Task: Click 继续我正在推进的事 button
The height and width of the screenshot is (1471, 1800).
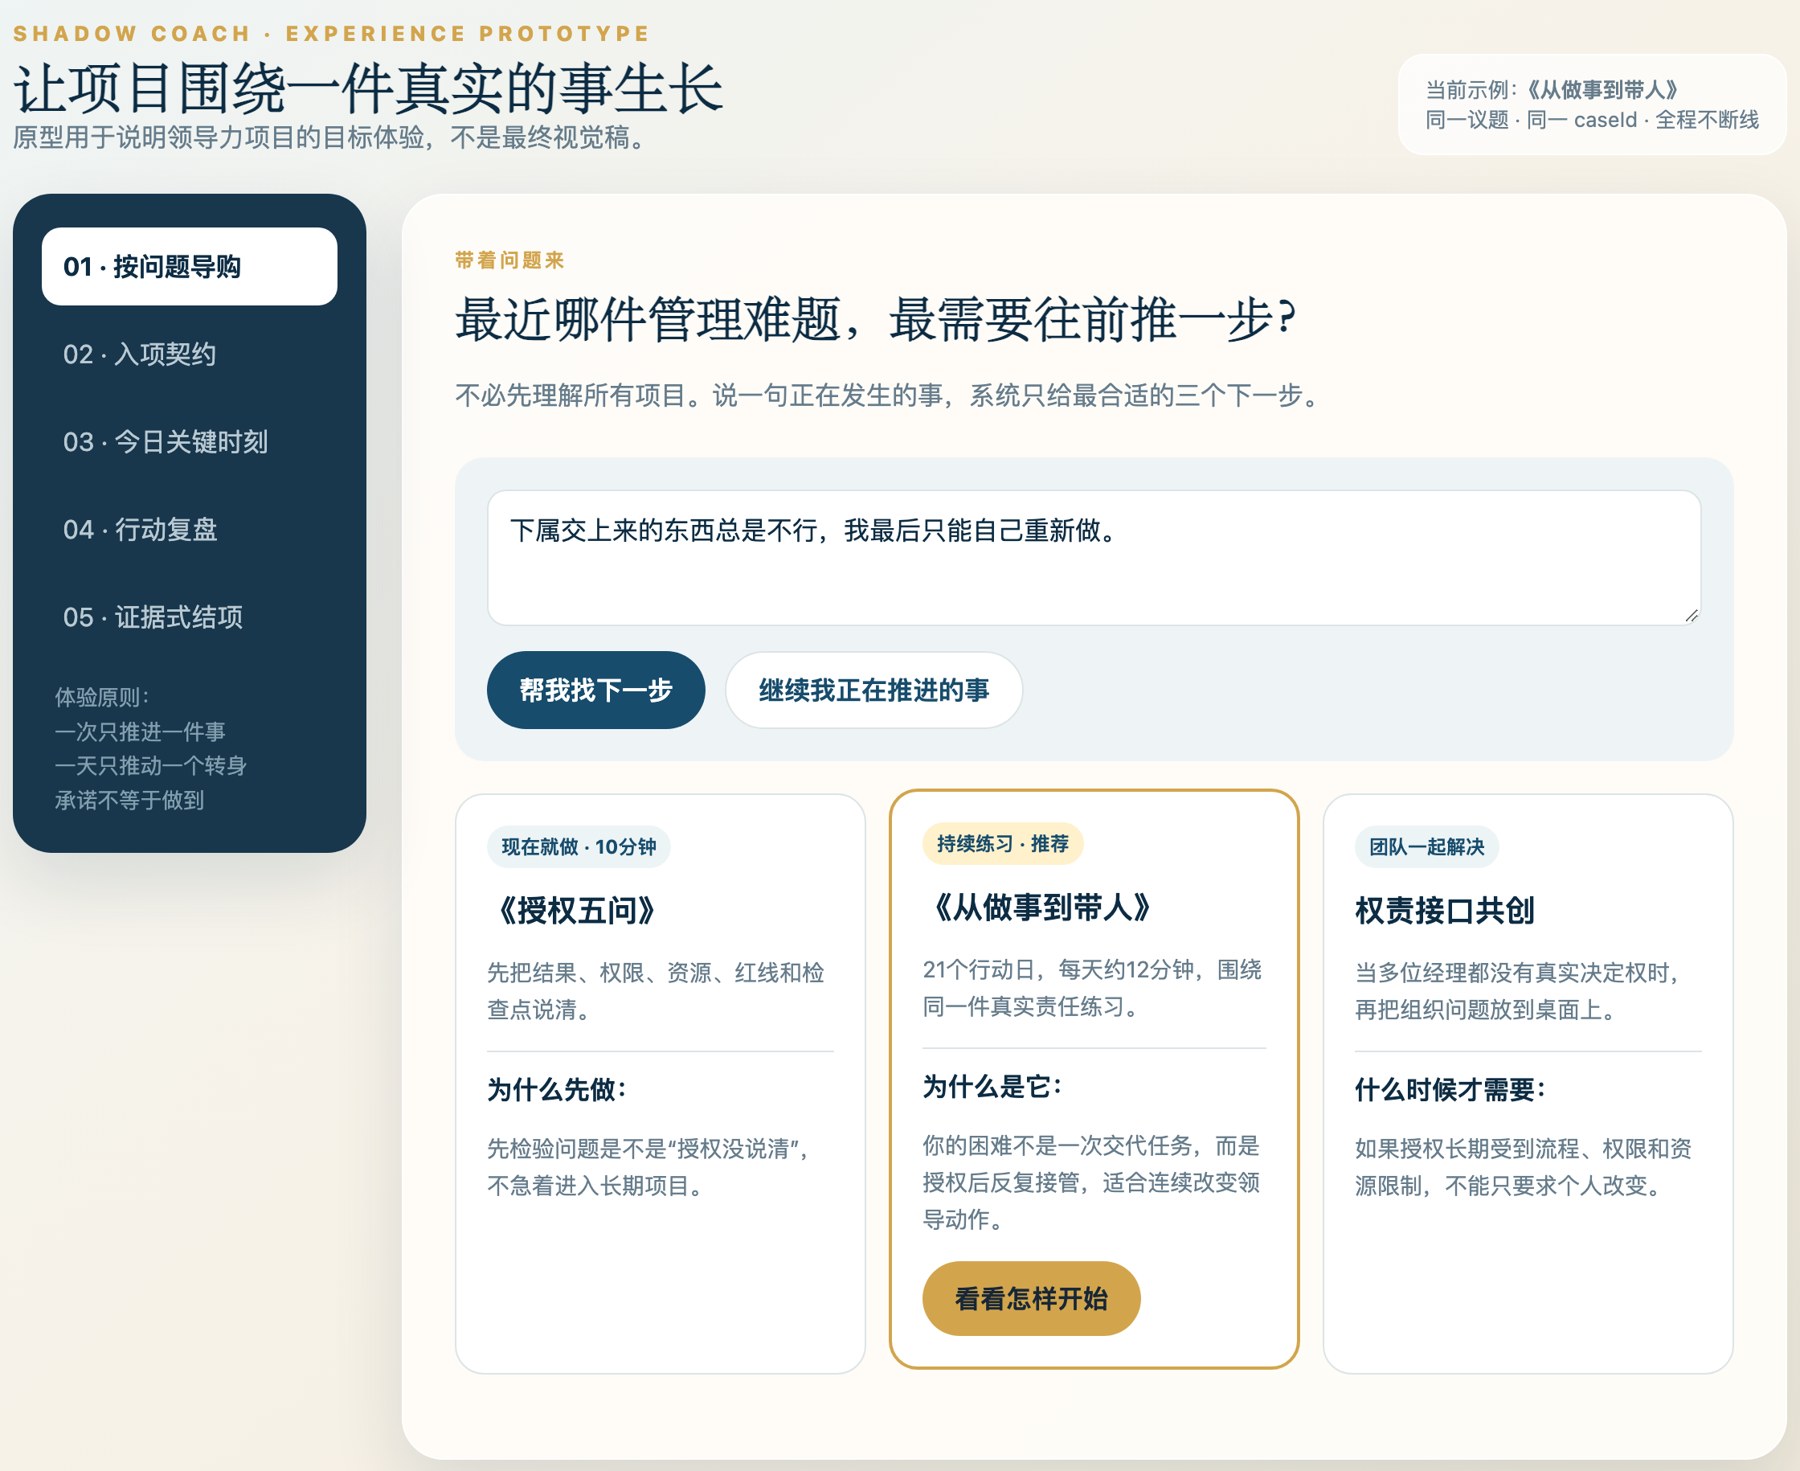Action: click(x=874, y=690)
